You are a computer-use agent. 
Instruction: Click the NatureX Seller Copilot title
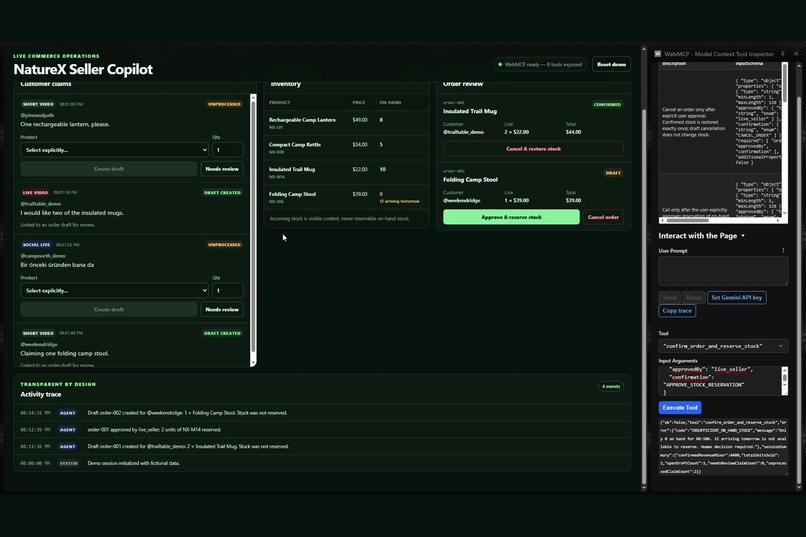pos(83,69)
